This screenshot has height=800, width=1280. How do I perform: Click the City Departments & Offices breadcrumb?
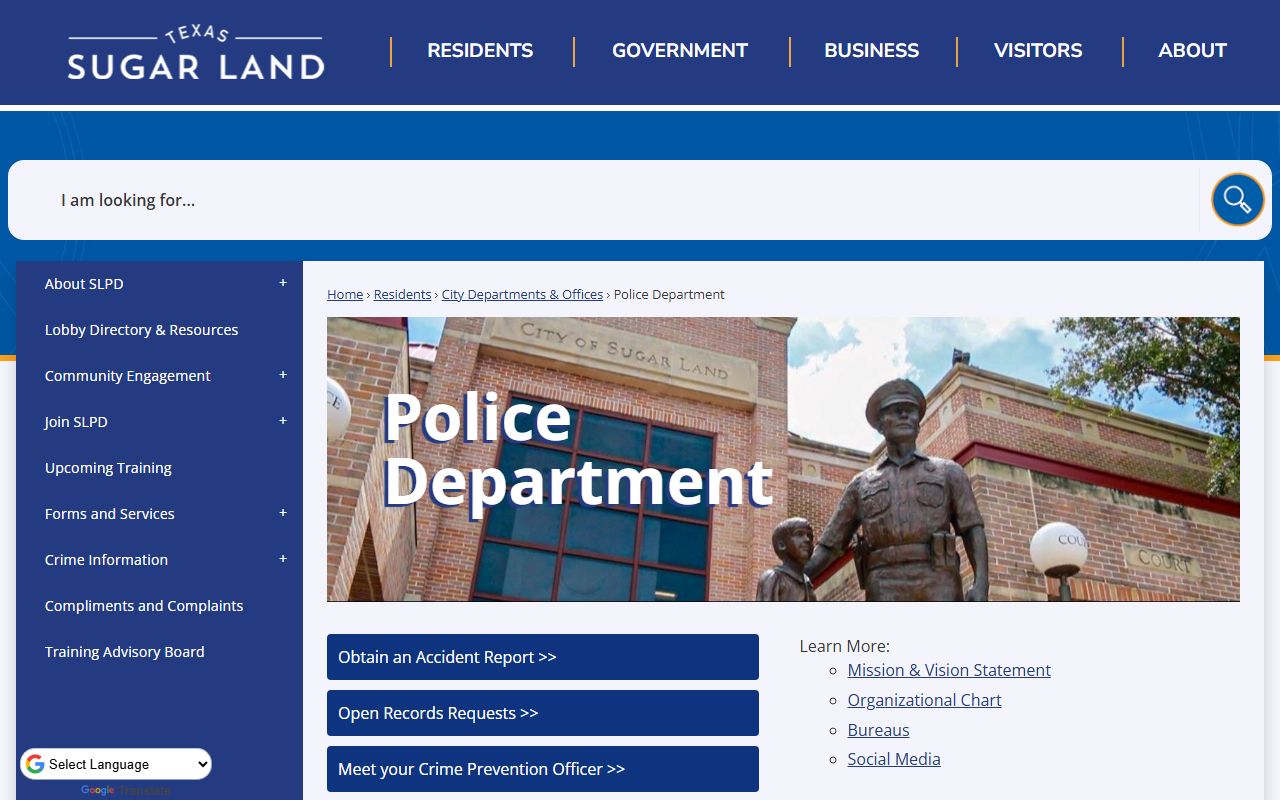click(522, 294)
